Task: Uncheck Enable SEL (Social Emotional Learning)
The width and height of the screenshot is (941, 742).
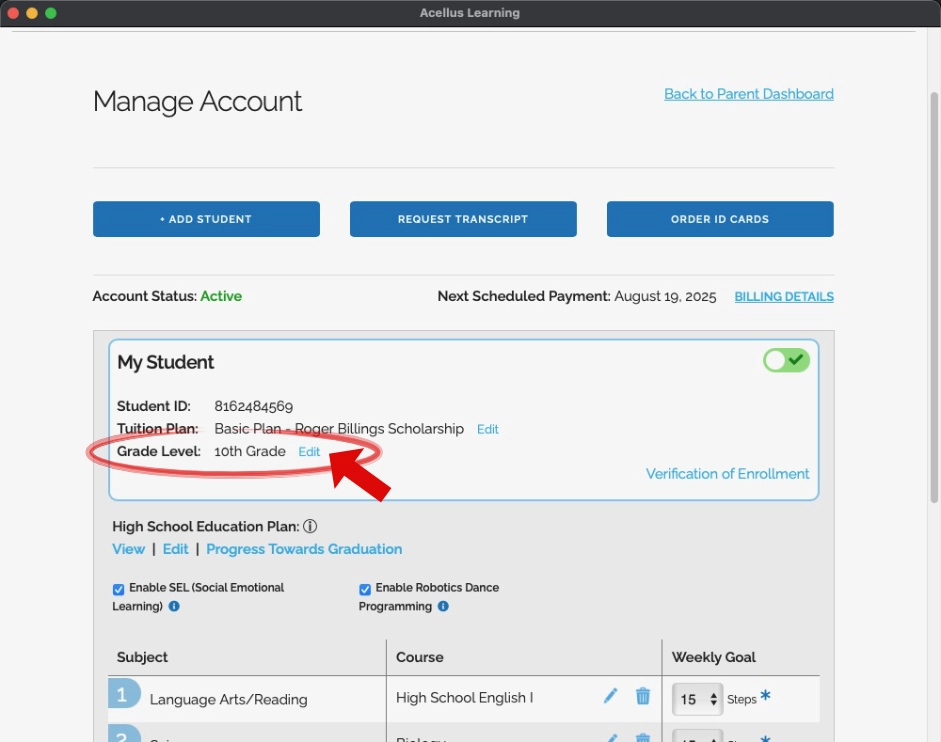Action: pos(119,589)
